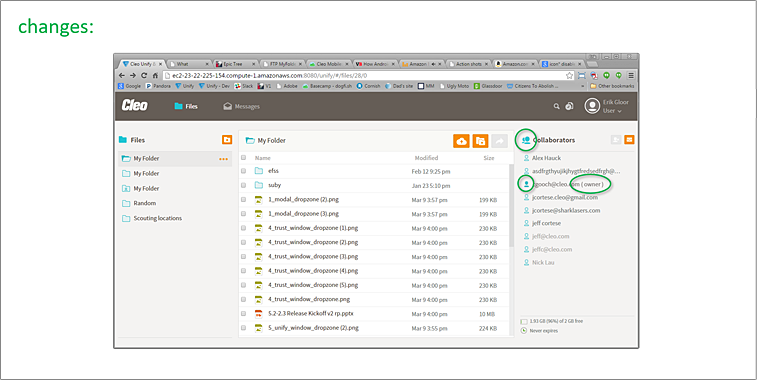Click the owner person icon beside gooch@cleo.com
Image resolution: width=757 pixels, height=380 pixels.
[x=526, y=184]
